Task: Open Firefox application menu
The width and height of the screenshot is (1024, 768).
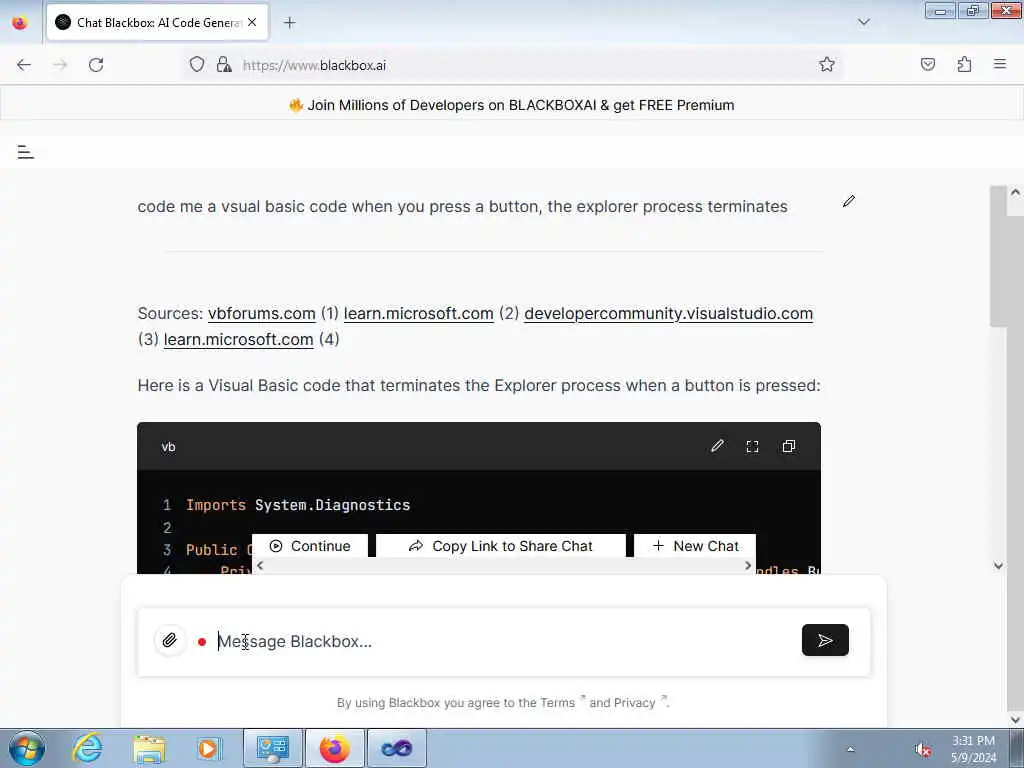Action: [x=1000, y=65]
